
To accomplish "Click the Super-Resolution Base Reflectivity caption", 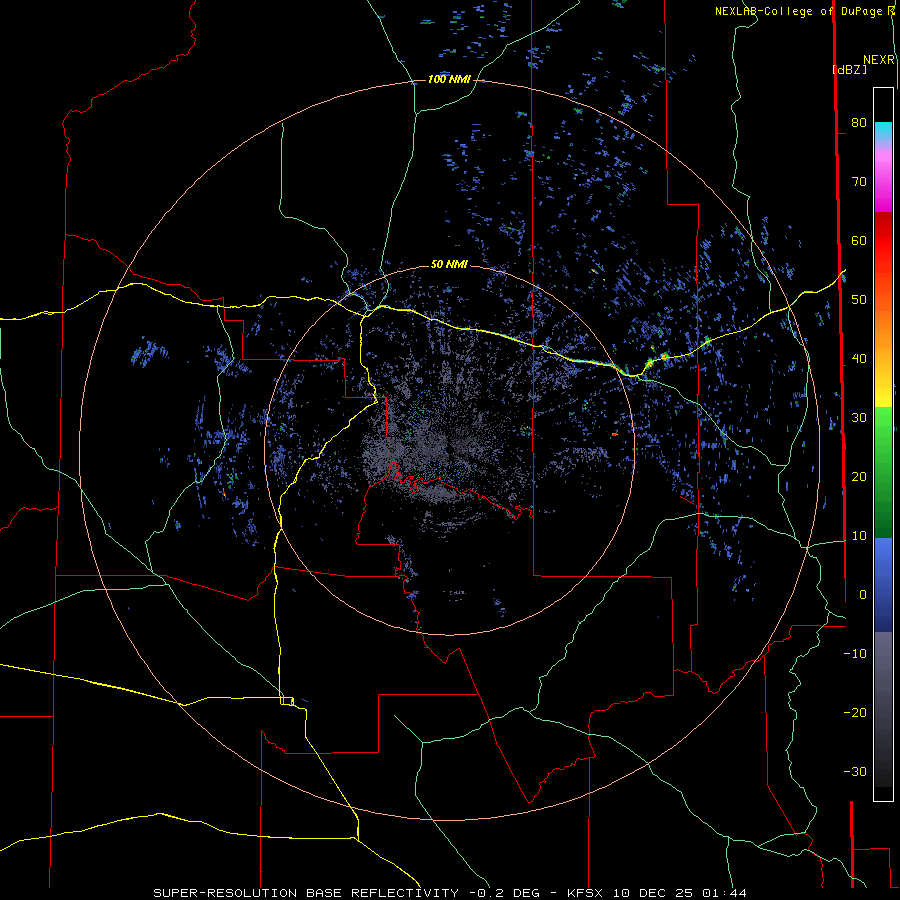I will pyautogui.click(x=450, y=893).
